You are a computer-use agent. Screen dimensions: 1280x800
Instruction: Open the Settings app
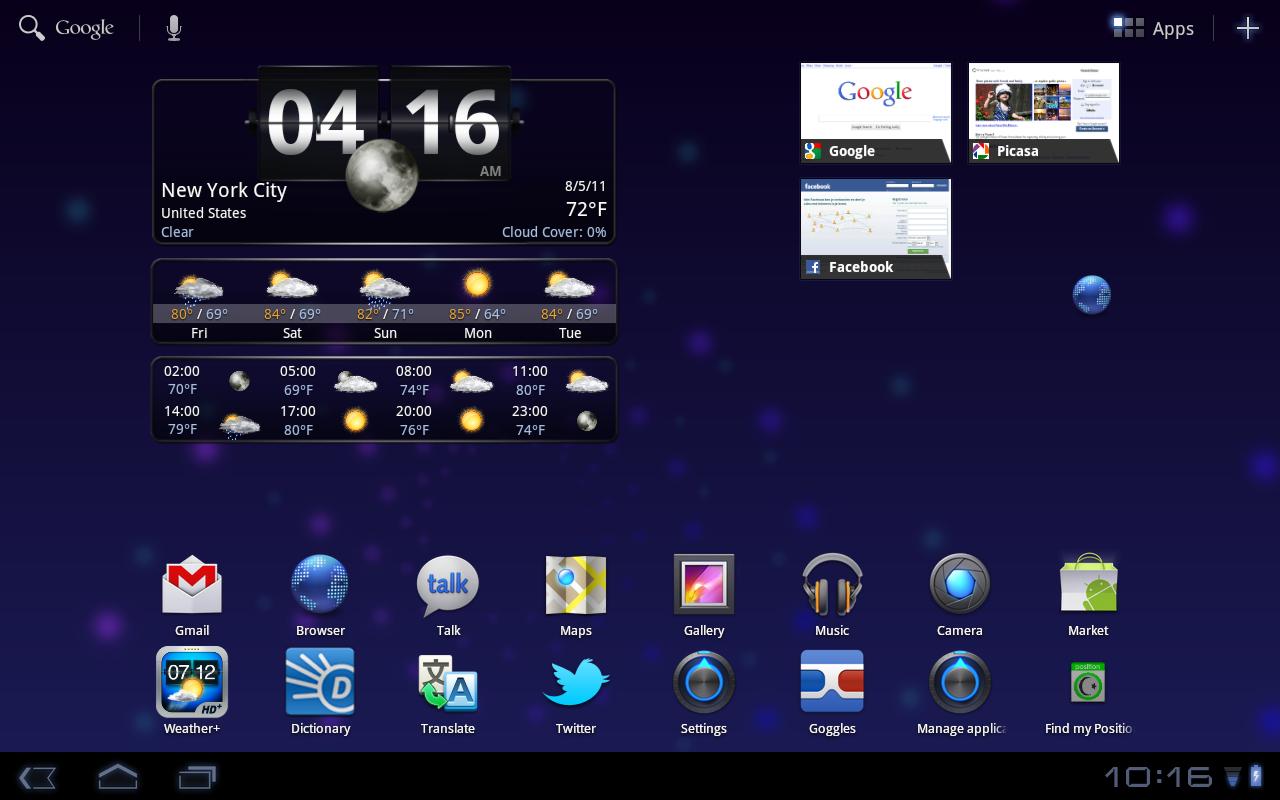tap(704, 692)
